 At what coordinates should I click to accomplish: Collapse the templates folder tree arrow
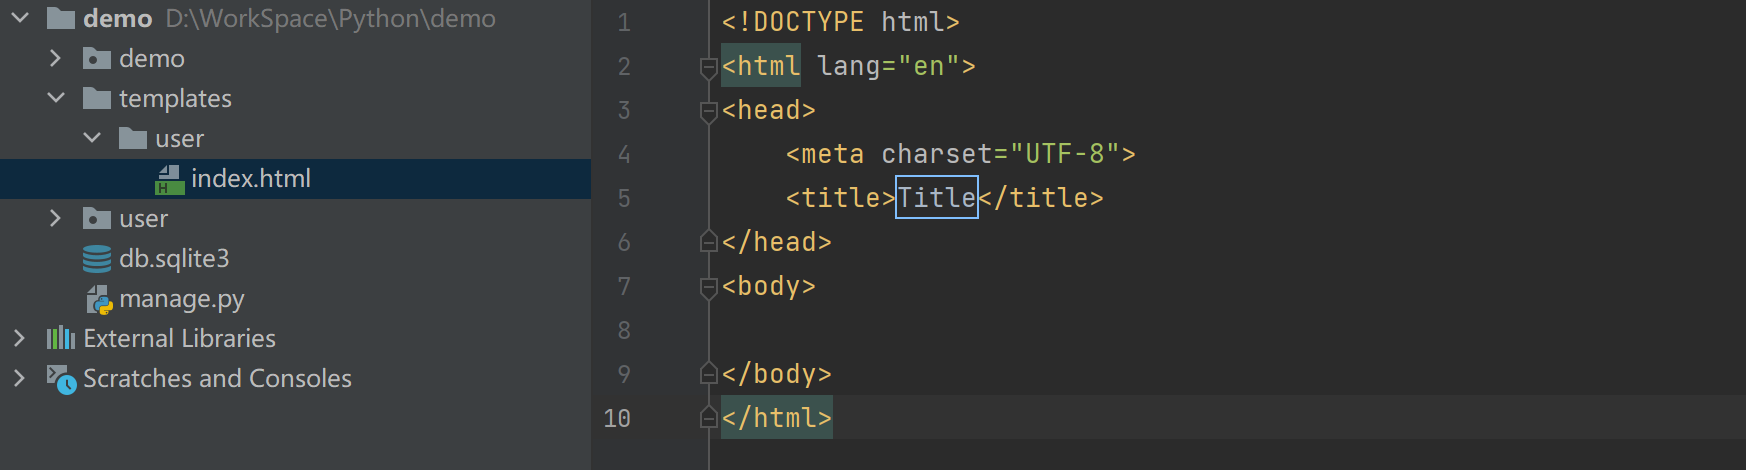click(56, 98)
